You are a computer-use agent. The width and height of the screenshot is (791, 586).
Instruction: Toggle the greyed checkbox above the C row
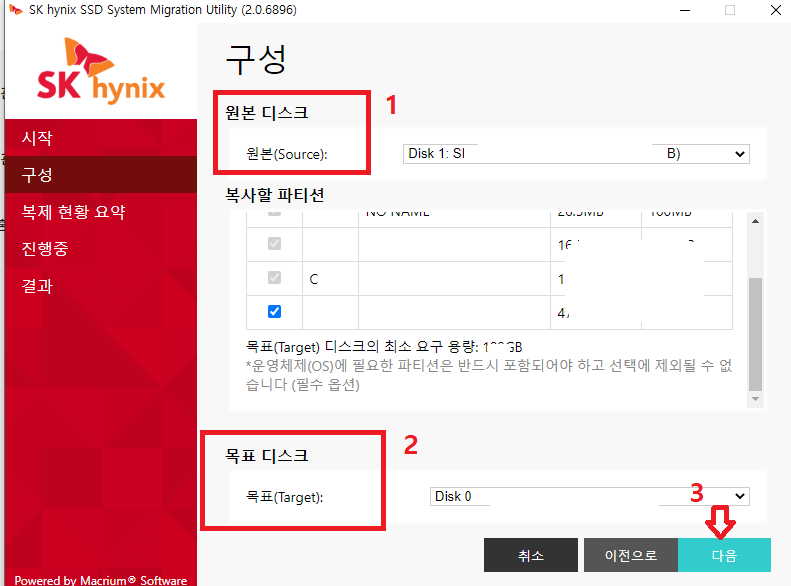pyautogui.click(x=274, y=244)
